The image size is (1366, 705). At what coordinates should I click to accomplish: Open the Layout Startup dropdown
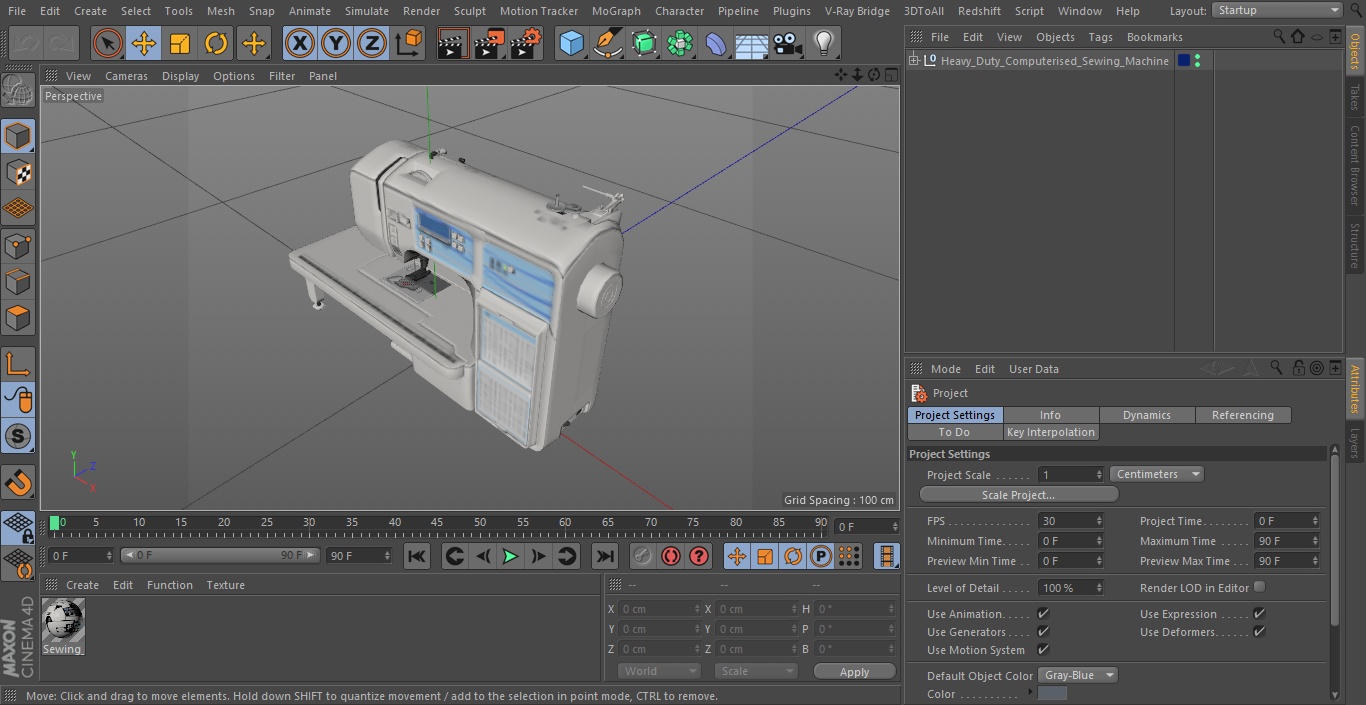1277,10
